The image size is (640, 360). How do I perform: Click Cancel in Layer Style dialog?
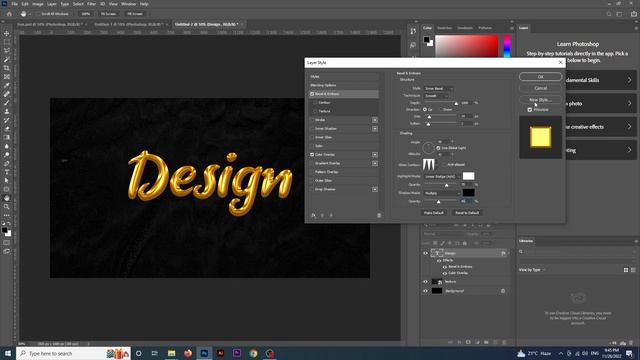[540, 88]
